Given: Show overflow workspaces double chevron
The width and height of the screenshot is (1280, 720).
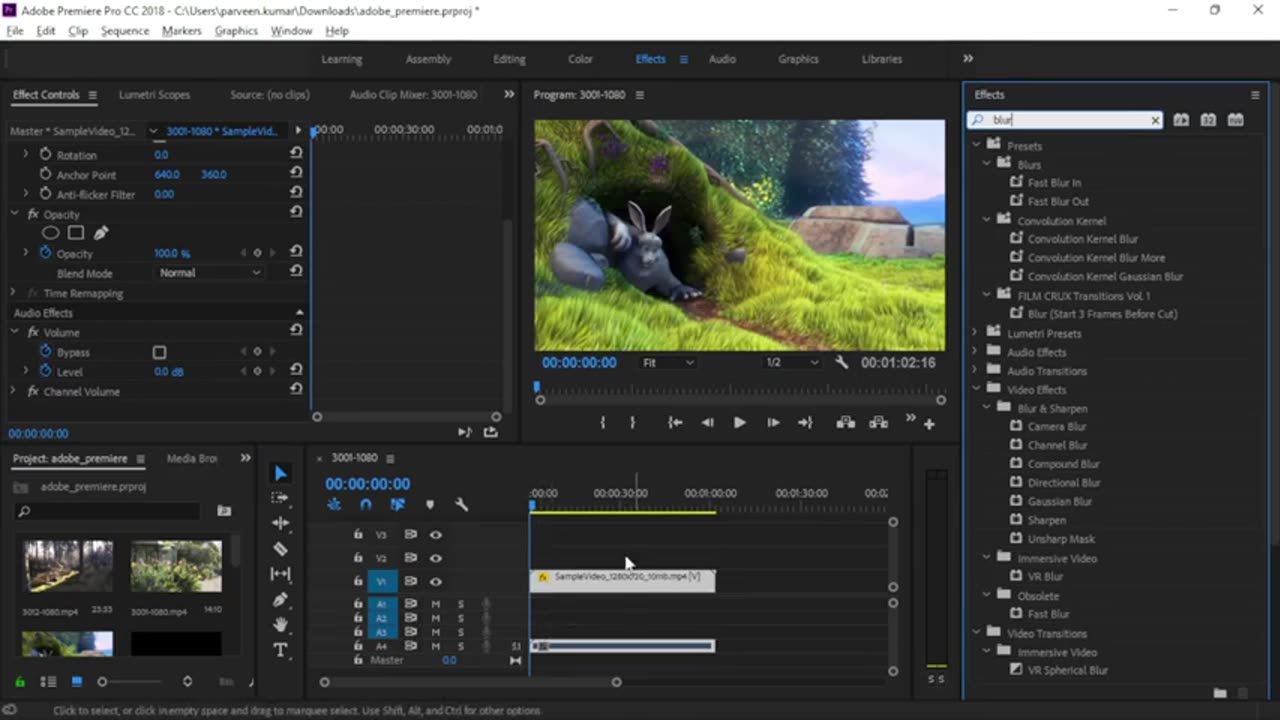Looking at the screenshot, I should tap(967, 59).
